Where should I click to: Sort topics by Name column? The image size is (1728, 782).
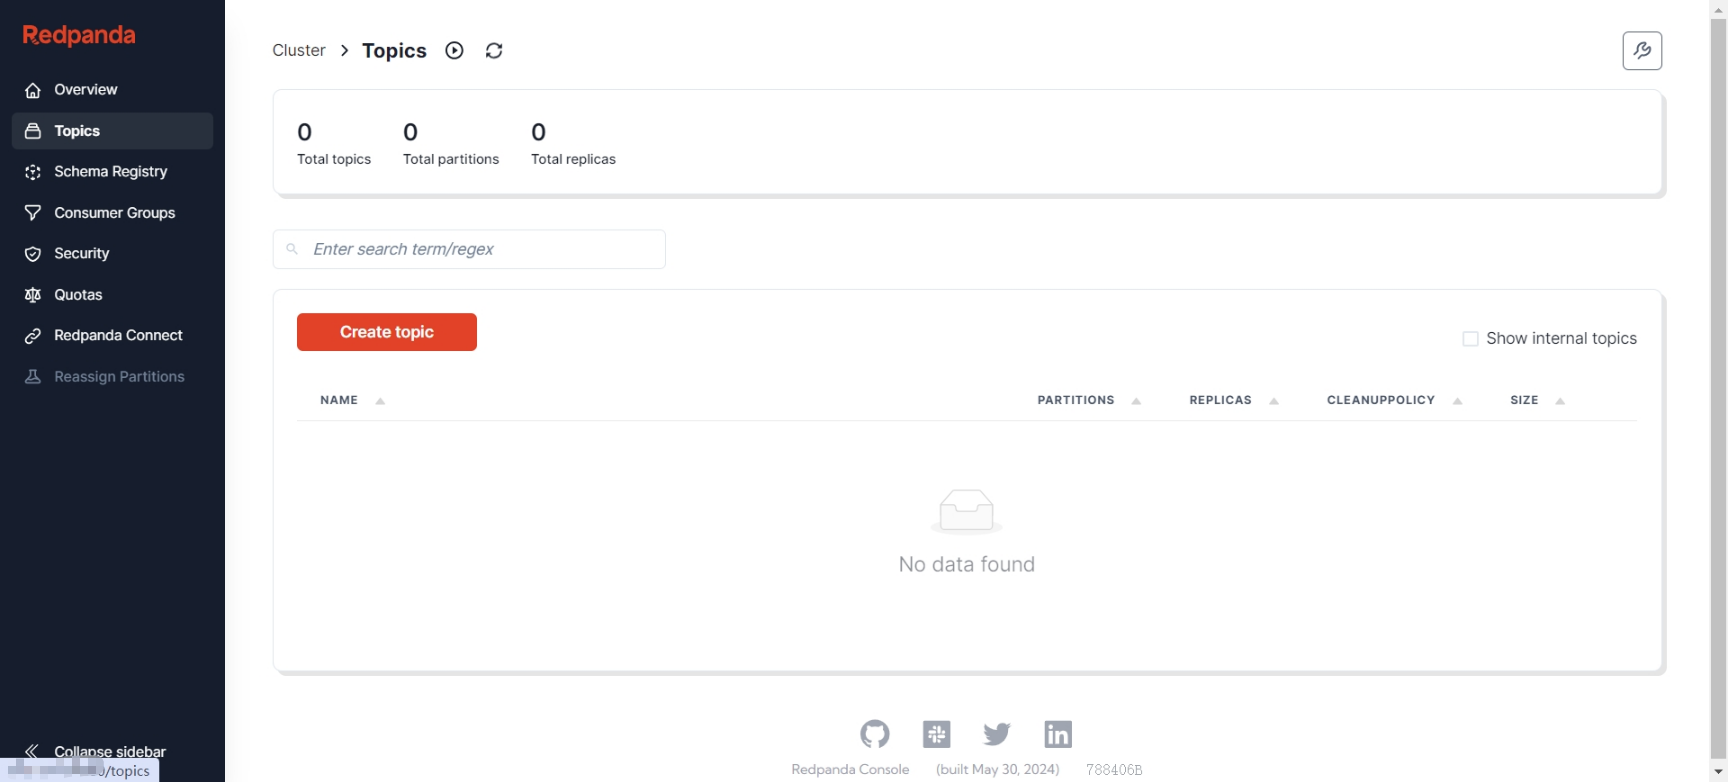point(339,400)
